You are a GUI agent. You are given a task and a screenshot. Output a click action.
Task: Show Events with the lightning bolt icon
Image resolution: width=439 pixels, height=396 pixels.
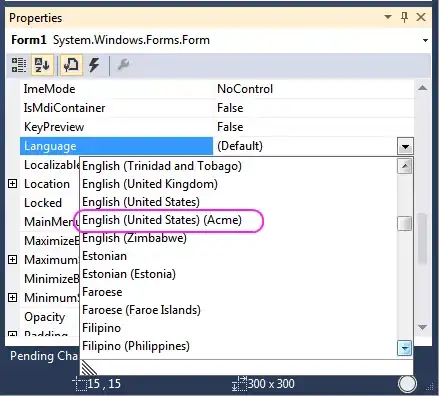[95, 64]
